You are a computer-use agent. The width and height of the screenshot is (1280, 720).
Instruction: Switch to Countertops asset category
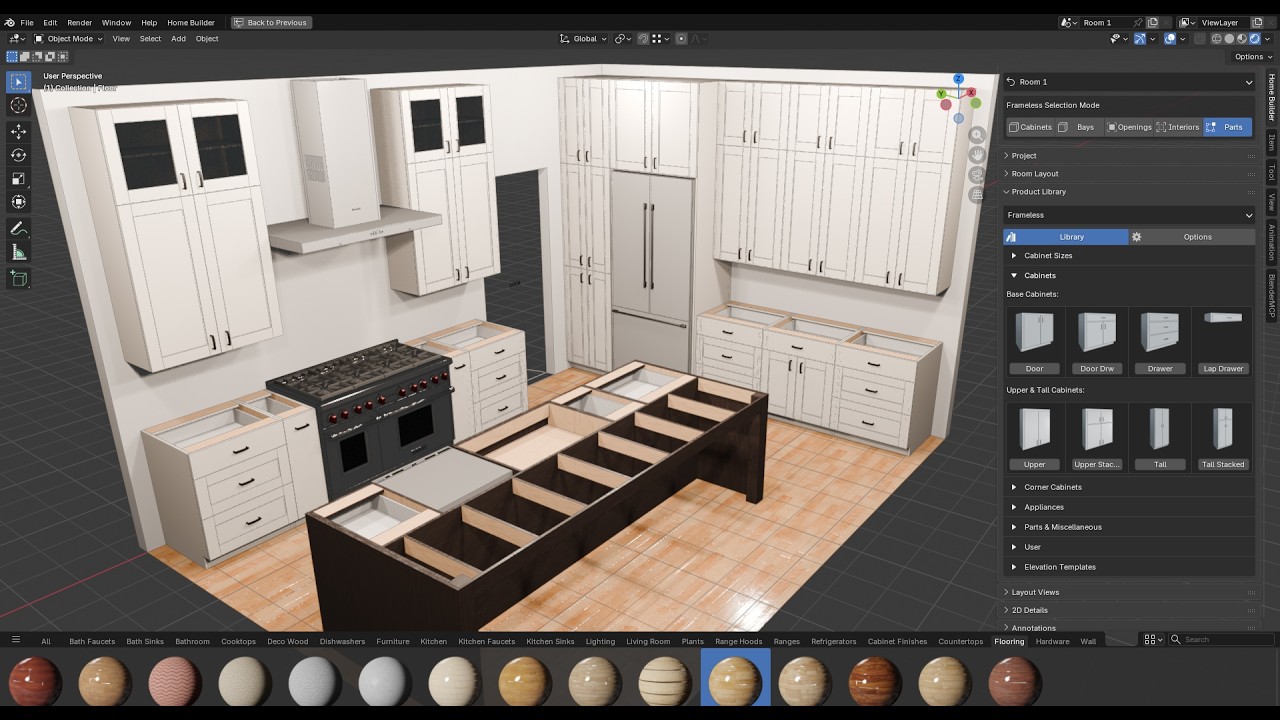960,641
